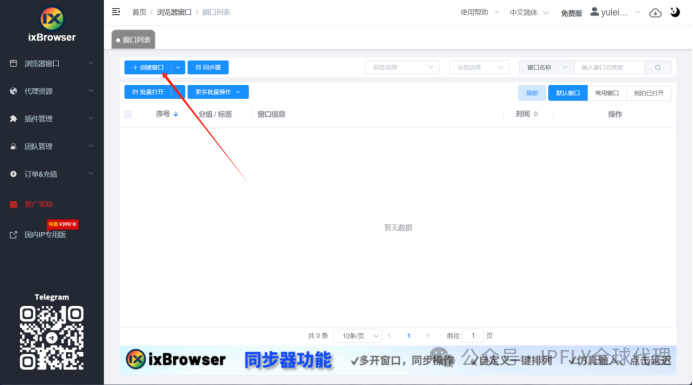Click the 同步器 button
Screen dimensions: 693x385
point(208,67)
